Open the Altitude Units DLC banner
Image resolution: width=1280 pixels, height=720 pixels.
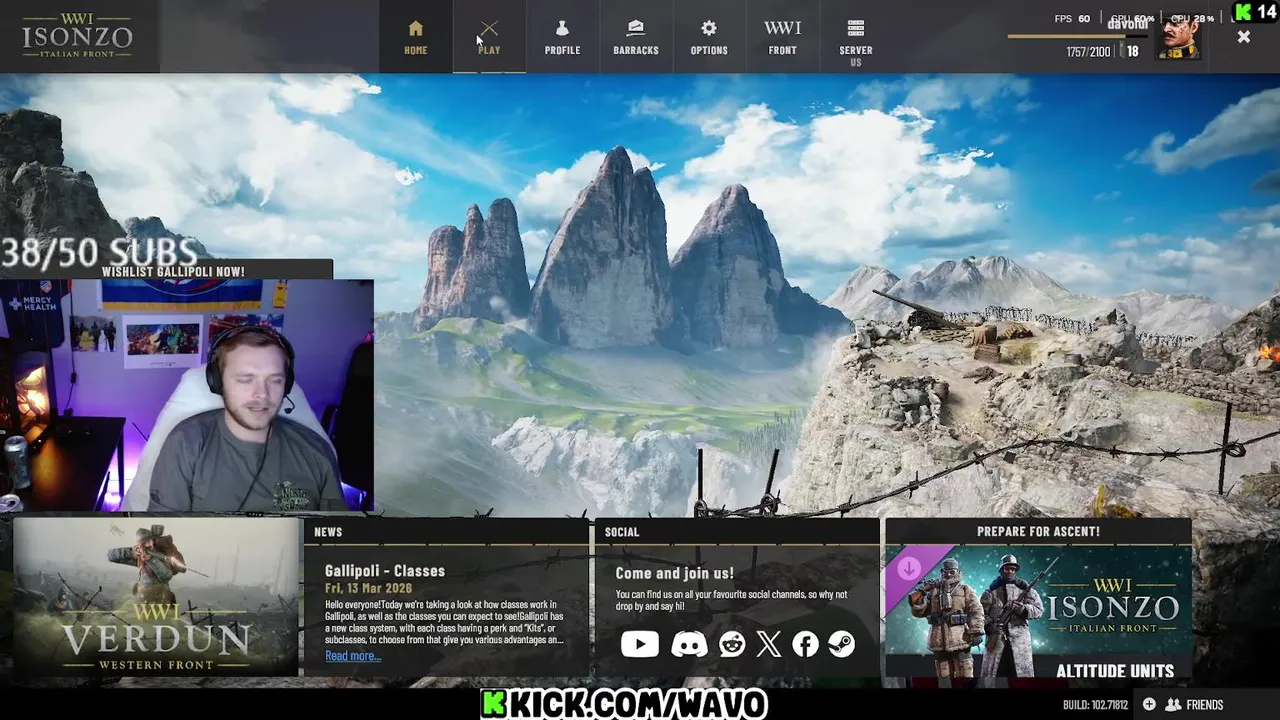click(x=1038, y=612)
